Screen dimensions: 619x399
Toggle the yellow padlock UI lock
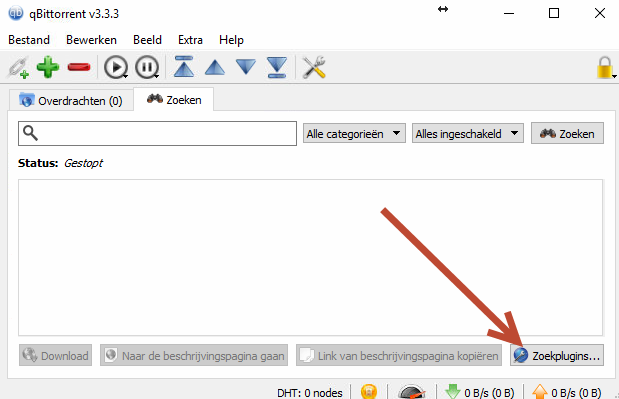605,67
